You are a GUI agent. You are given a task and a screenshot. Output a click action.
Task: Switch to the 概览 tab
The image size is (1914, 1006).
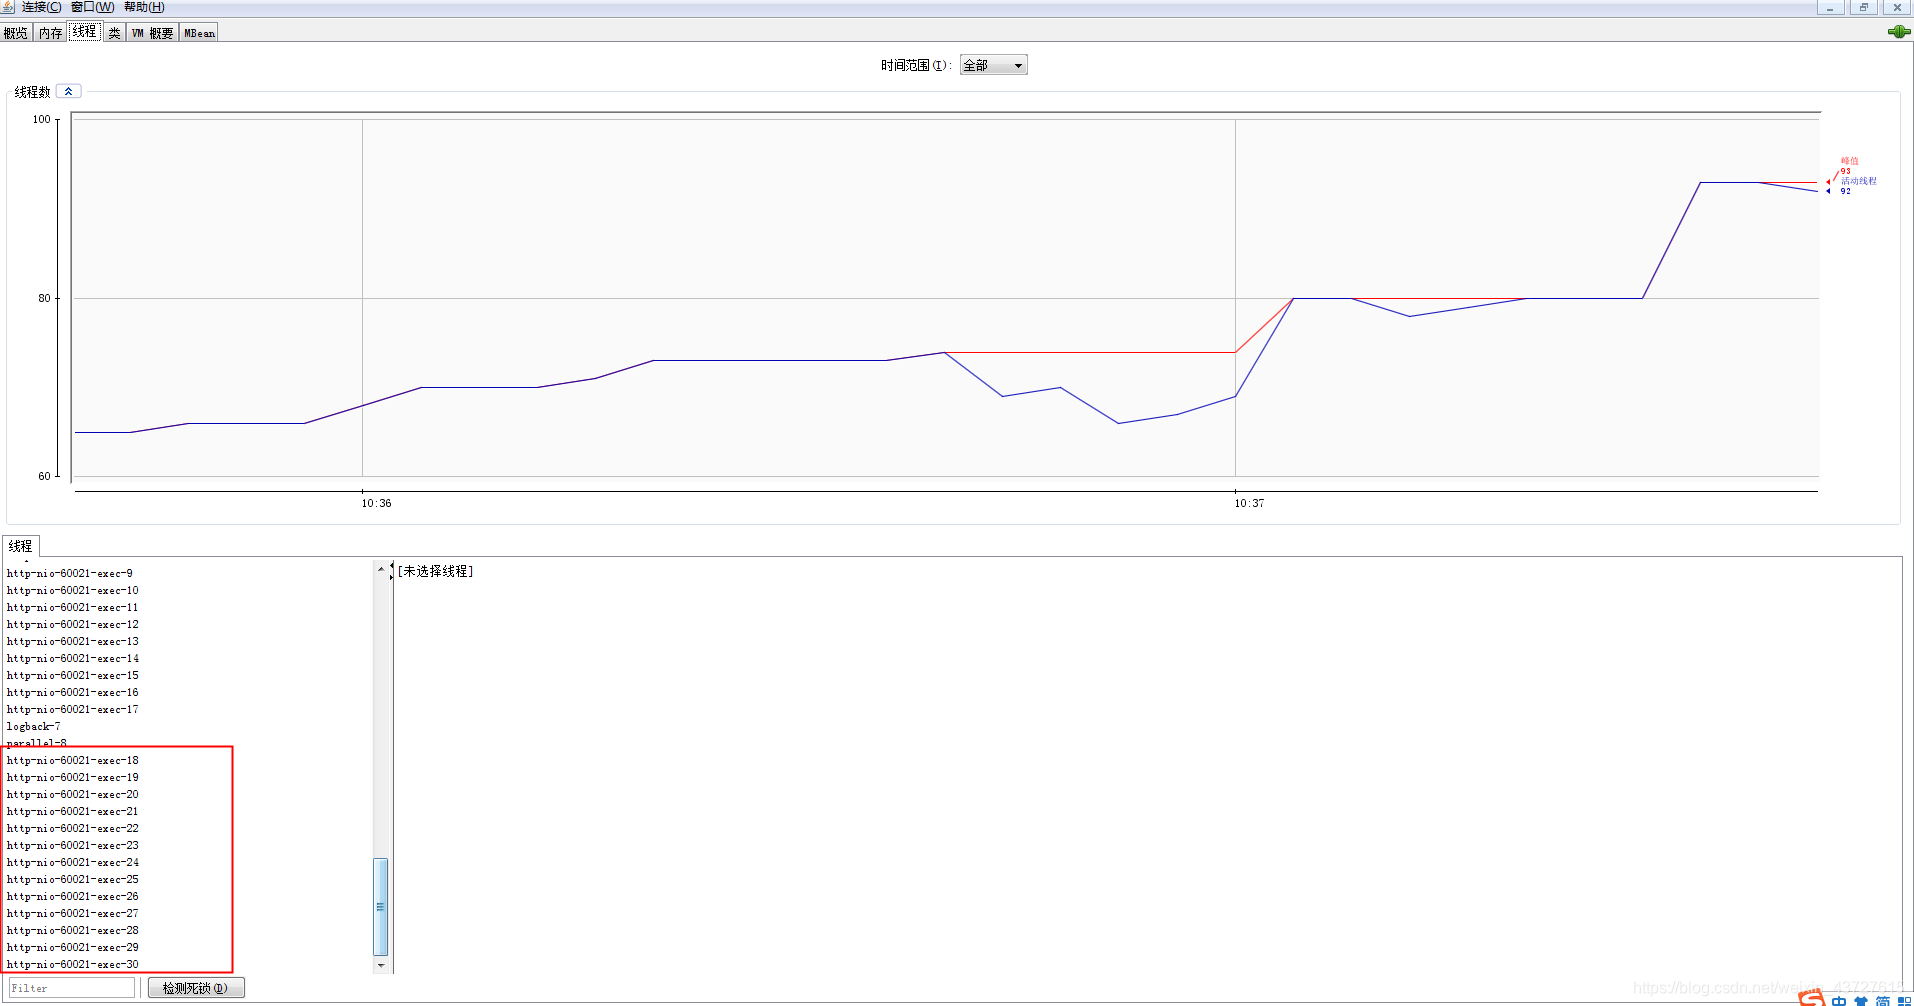point(16,33)
